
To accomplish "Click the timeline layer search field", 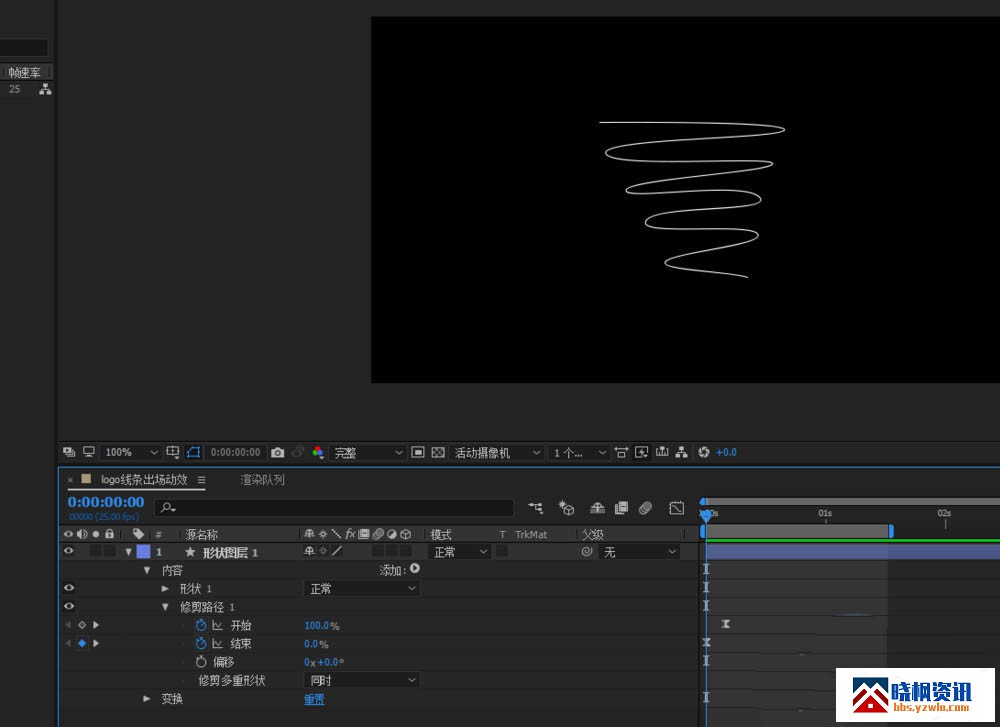I will 334,508.
